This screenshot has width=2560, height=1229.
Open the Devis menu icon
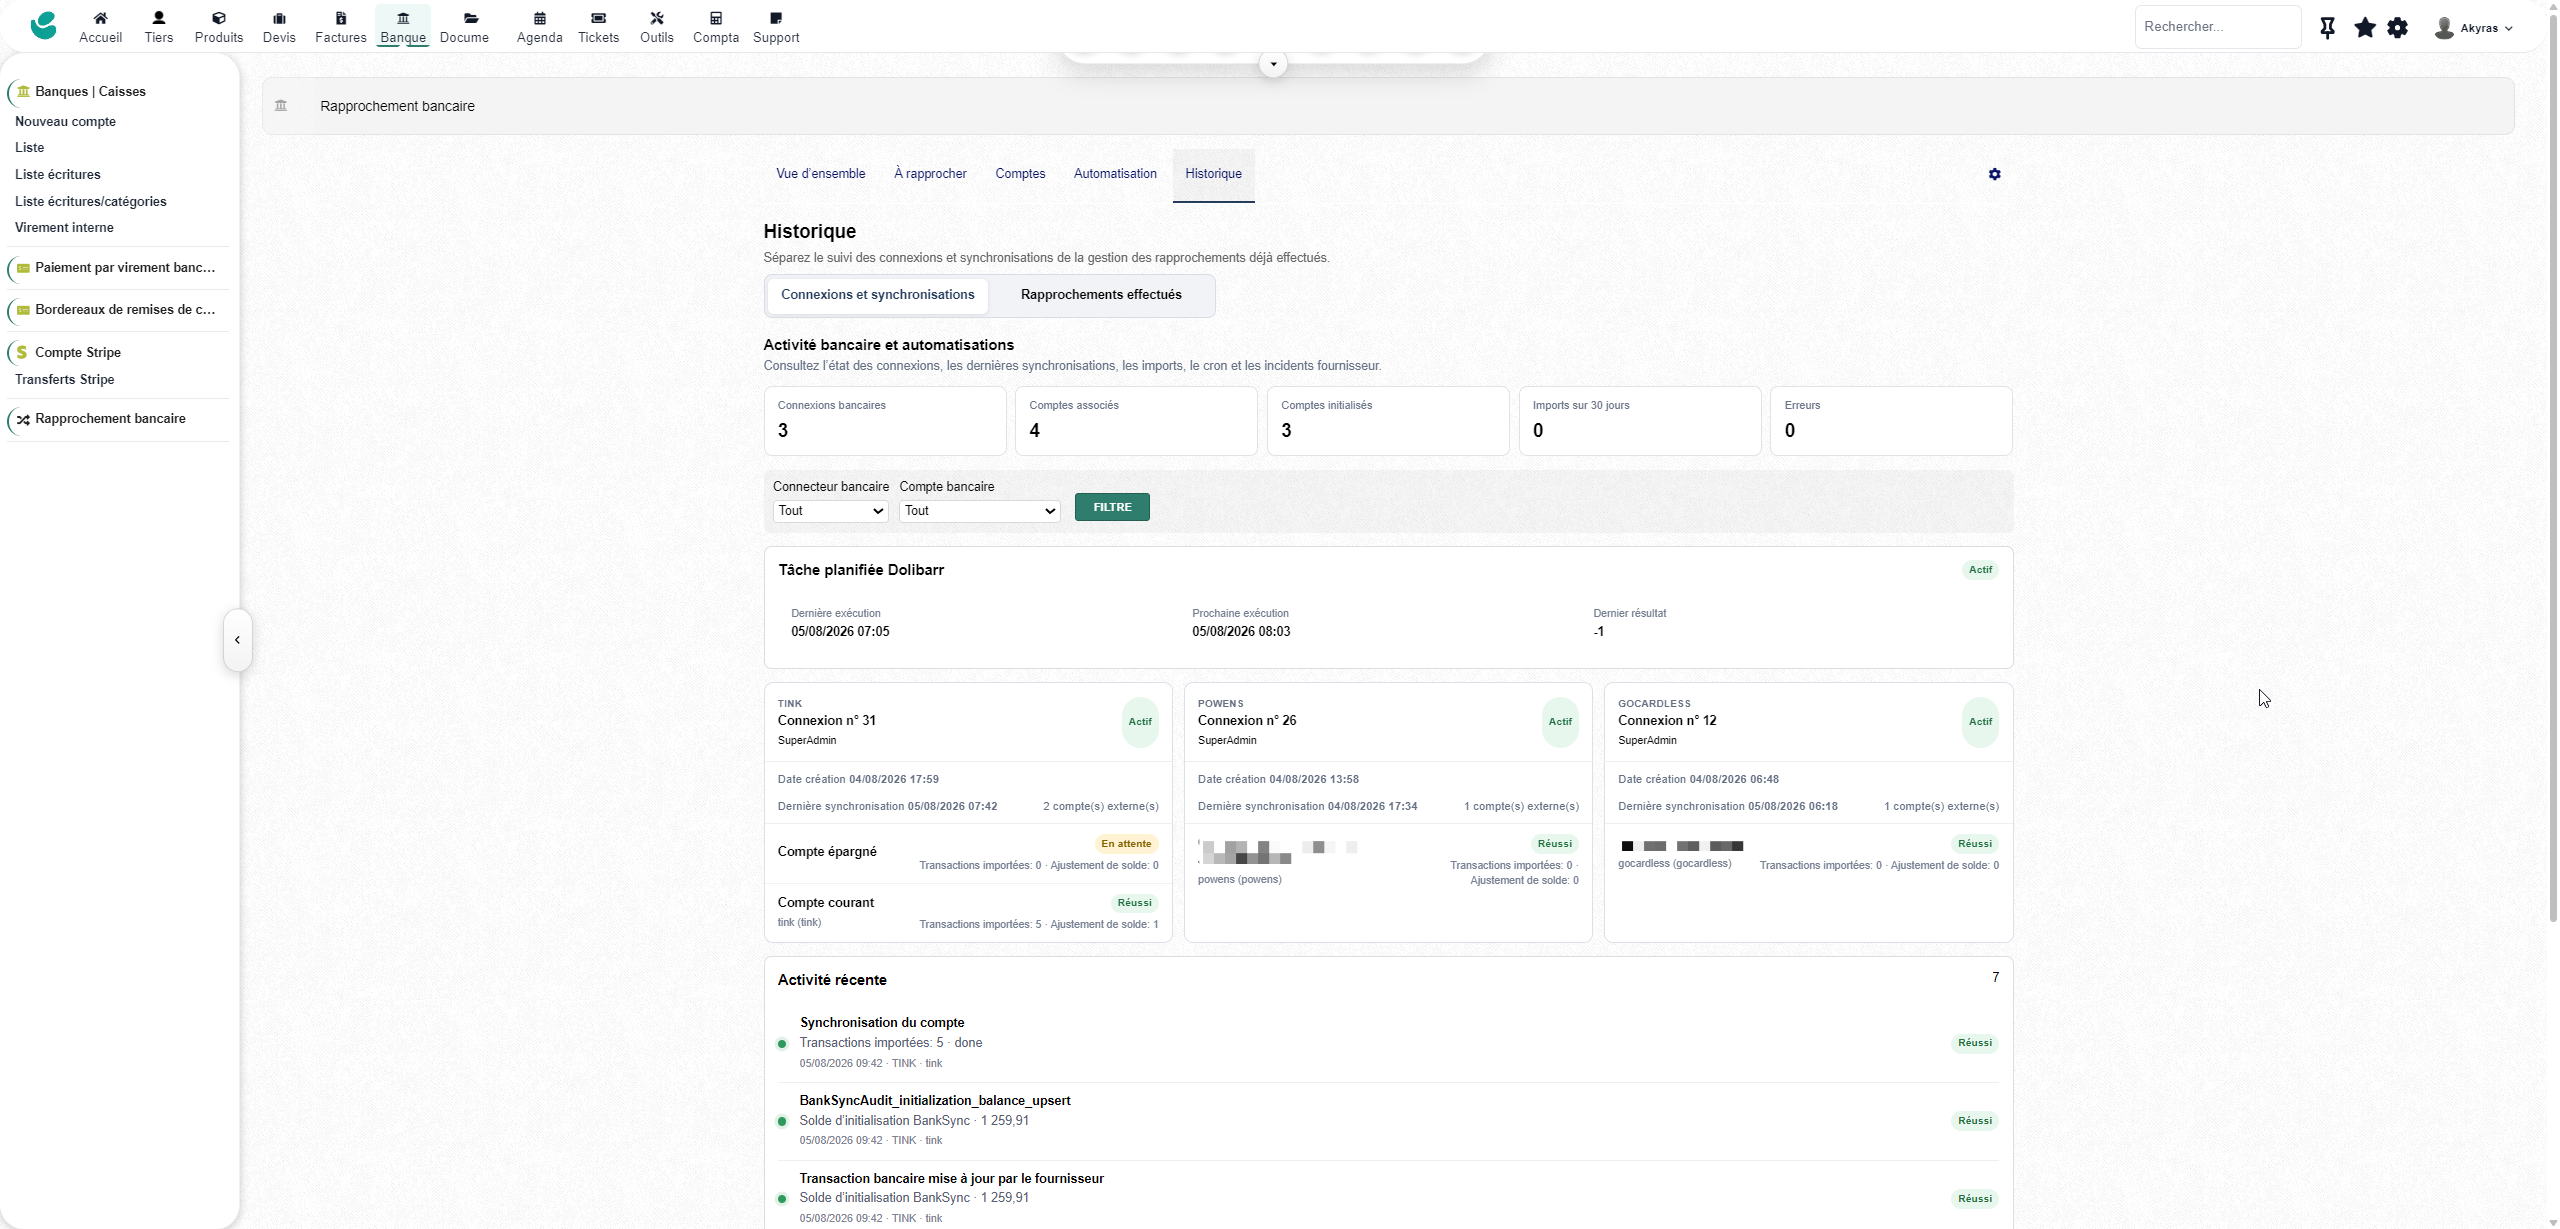279,18
